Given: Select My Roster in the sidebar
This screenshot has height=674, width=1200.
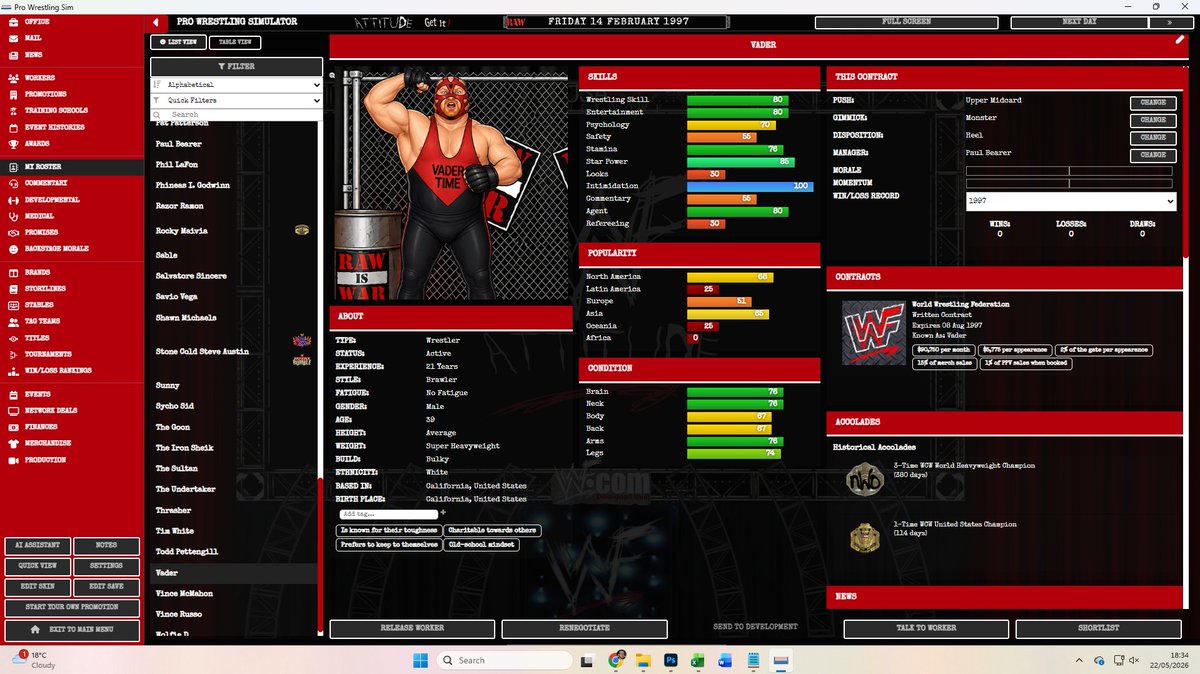Looking at the screenshot, I should pos(72,167).
